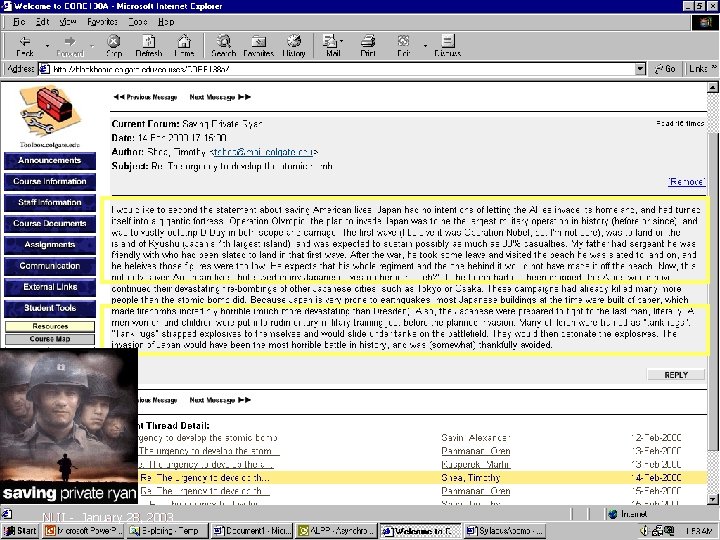Open the External Links section
Viewport: 720px width, 540px height.
coord(50,287)
